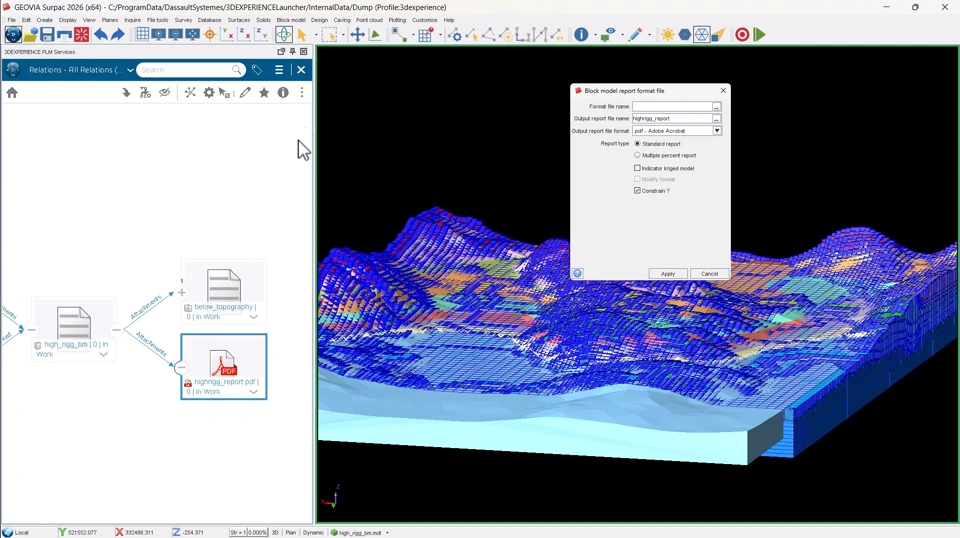Select the Multiple percent report option
The height and width of the screenshot is (538, 960).
[638, 155]
